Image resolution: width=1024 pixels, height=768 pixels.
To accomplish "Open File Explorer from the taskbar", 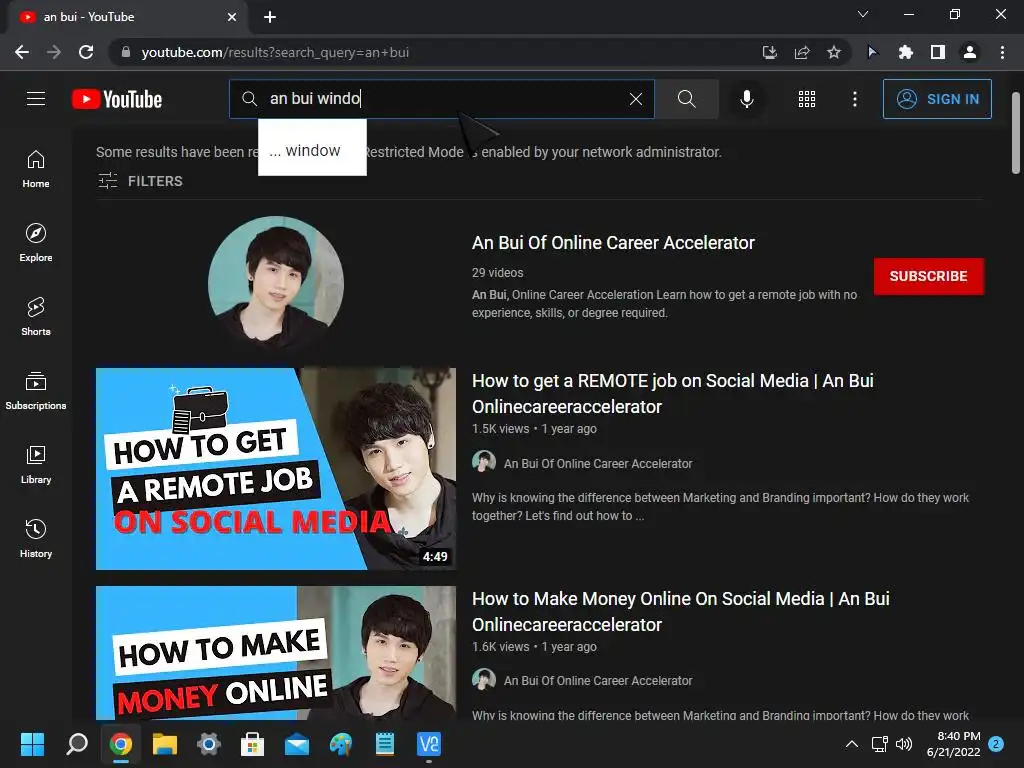I will (x=165, y=744).
